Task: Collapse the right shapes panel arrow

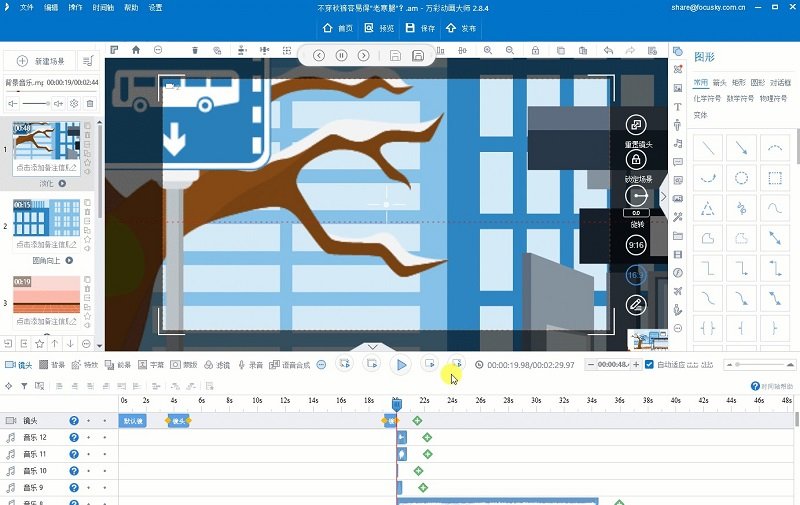Action: (x=663, y=197)
